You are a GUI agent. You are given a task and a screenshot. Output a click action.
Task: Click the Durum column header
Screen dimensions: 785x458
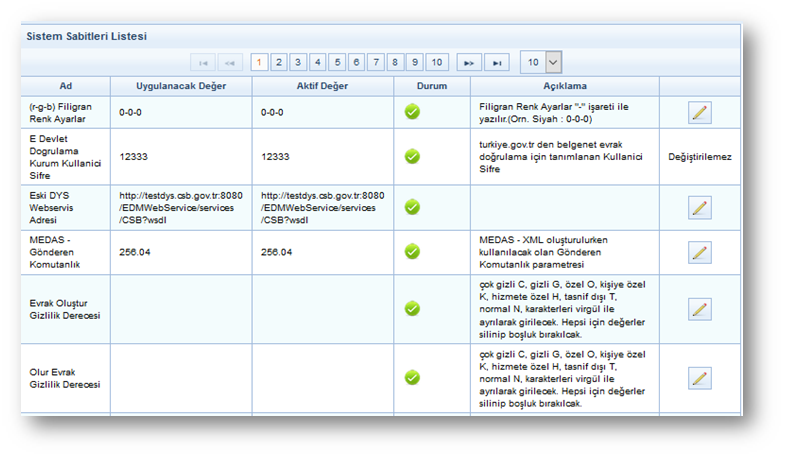[432, 86]
